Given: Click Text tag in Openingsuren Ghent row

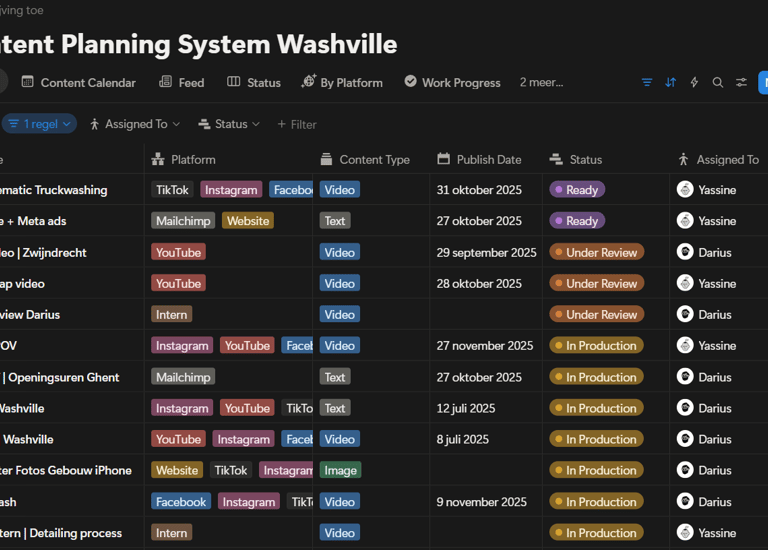Looking at the screenshot, I should click(335, 377).
